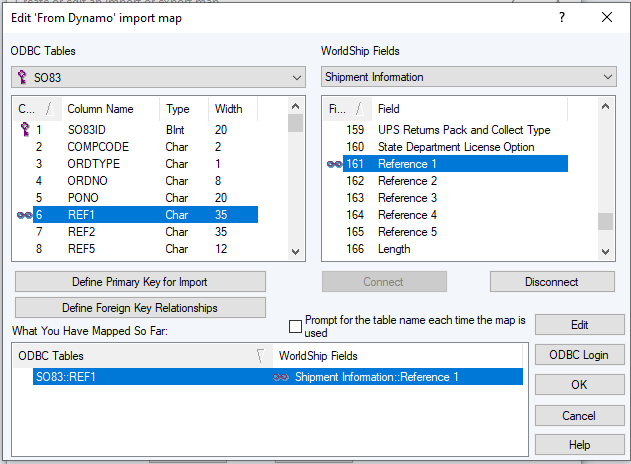
Task: Click the Disconnect button
Action: point(552,282)
